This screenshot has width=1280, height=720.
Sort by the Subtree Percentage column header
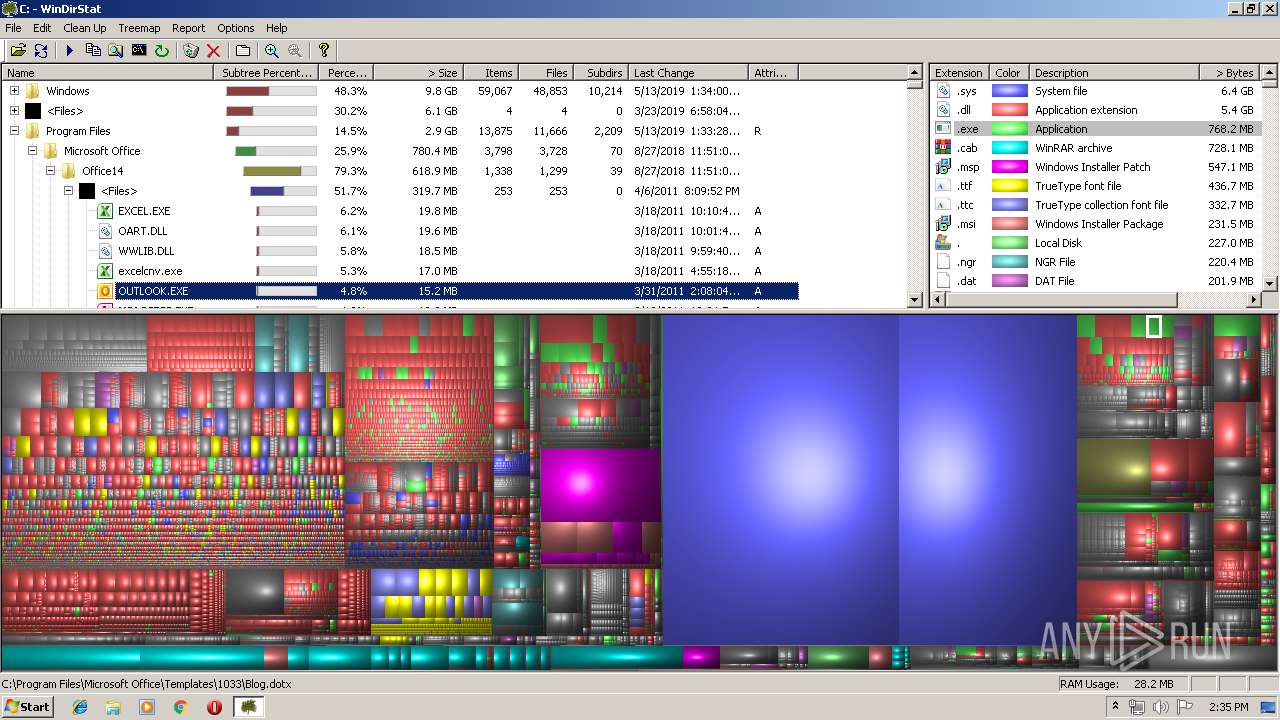266,73
